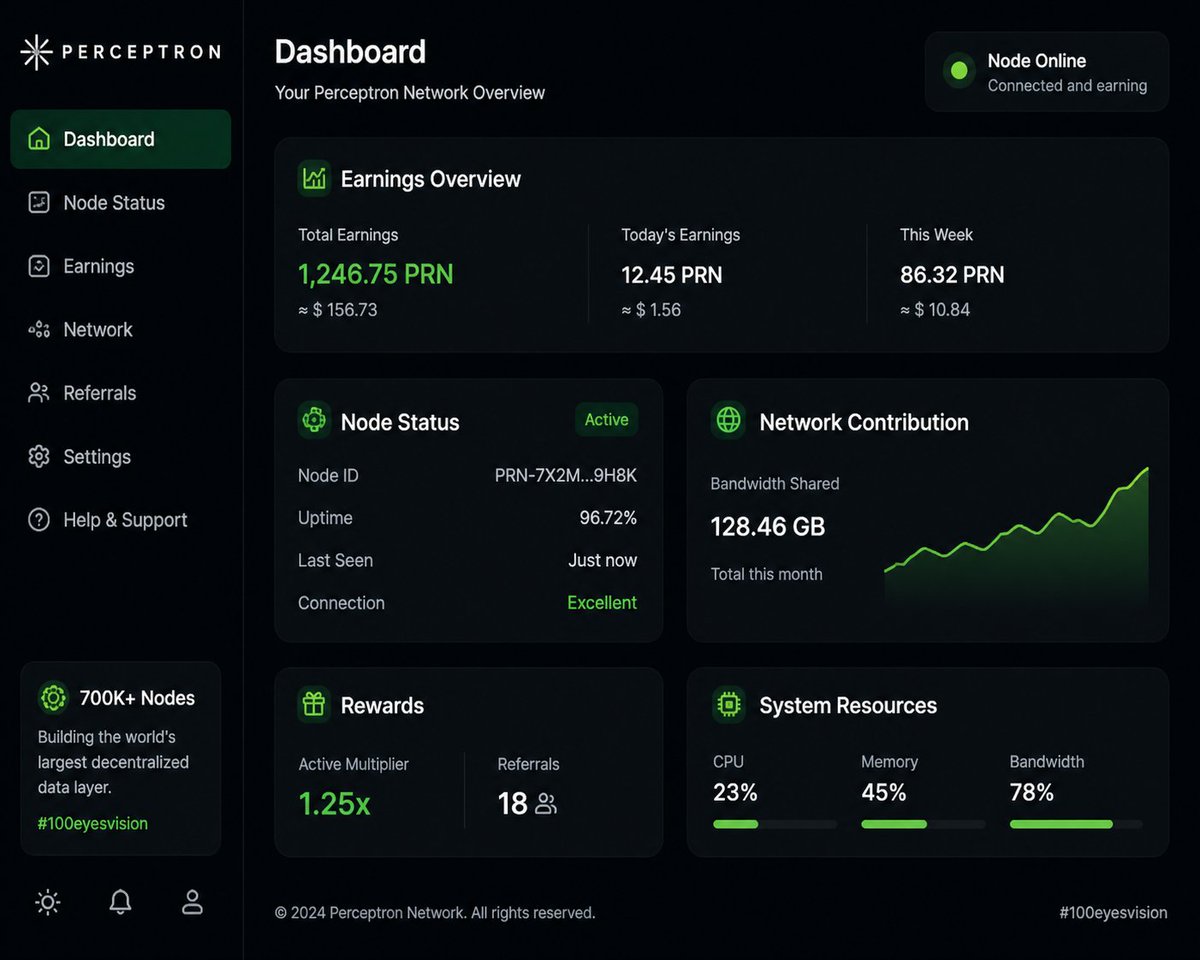The width and height of the screenshot is (1200, 960).
Task: Click the Referrals people sidebar icon
Action: click(39, 393)
